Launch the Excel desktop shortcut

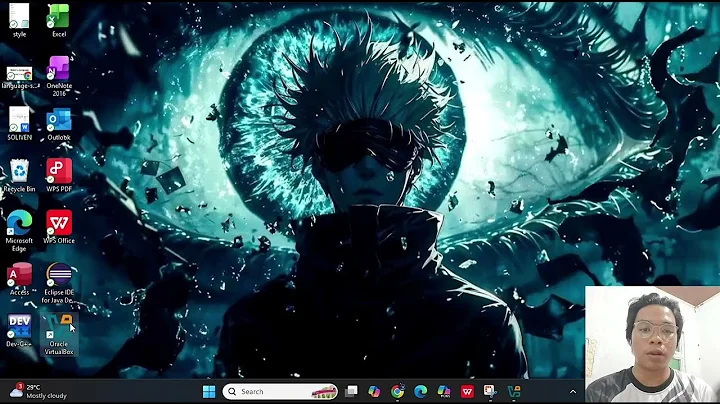(x=59, y=20)
